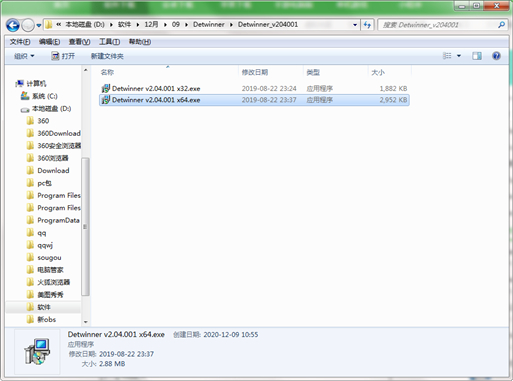Select 计算机 in the navigation tree
Image resolution: width=513 pixels, height=381 pixels.
click(36, 83)
